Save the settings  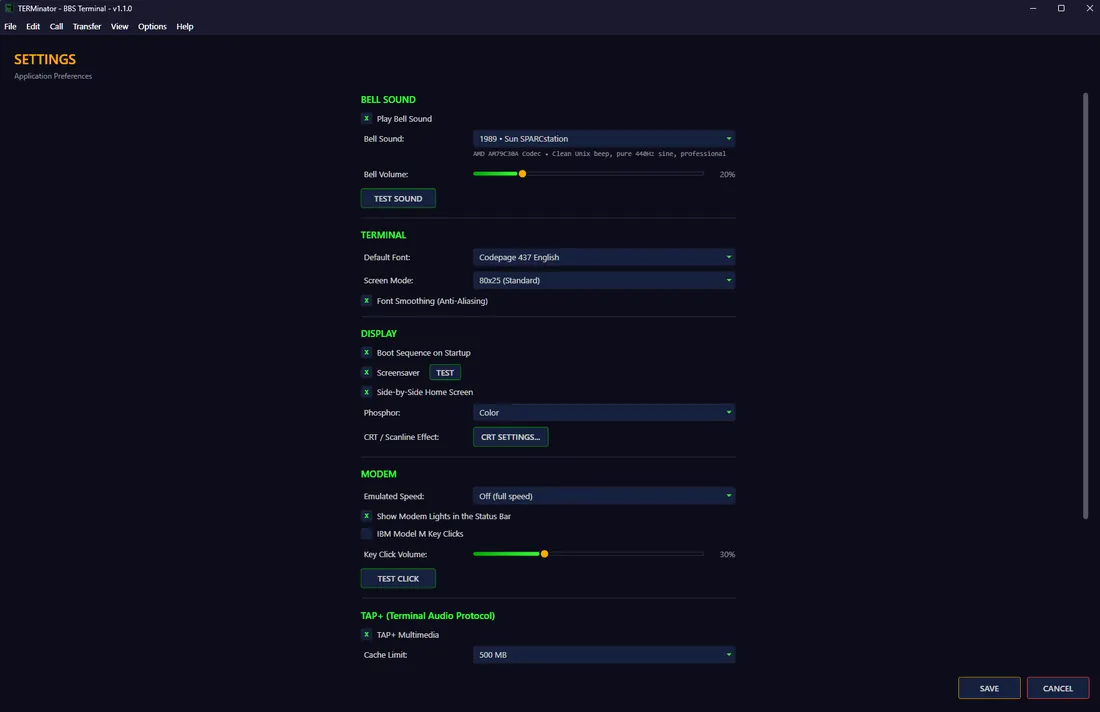989,688
